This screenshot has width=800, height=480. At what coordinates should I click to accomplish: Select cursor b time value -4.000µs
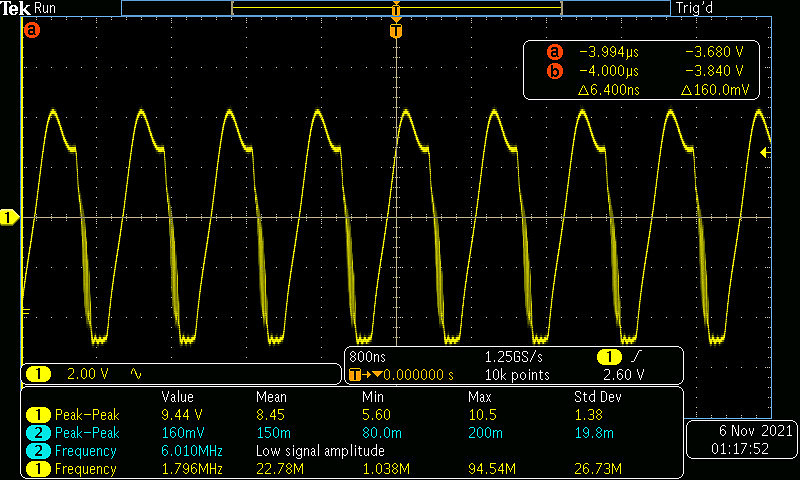pyautogui.click(x=609, y=71)
